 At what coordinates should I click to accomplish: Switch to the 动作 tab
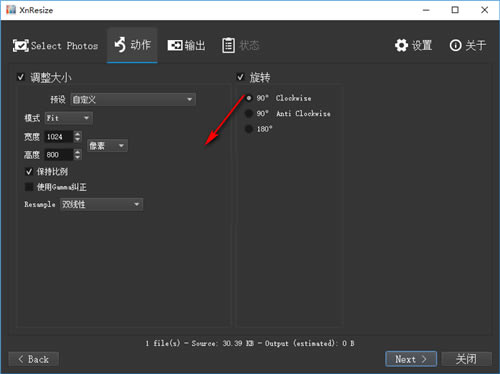click(132, 45)
